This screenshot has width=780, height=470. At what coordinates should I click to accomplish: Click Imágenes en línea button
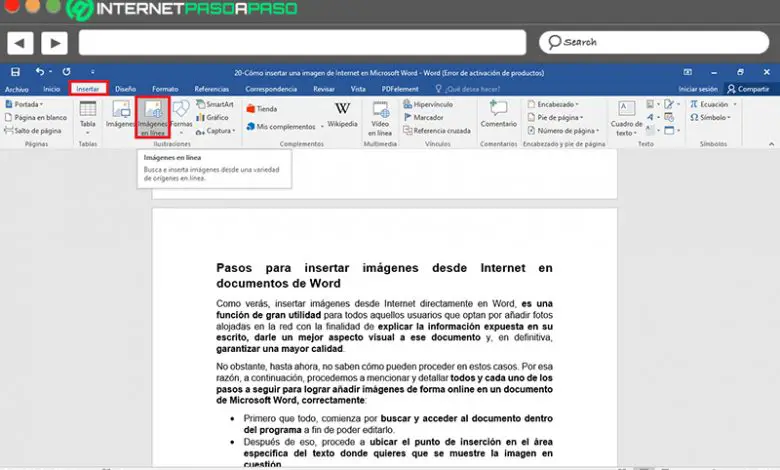tap(153, 117)
